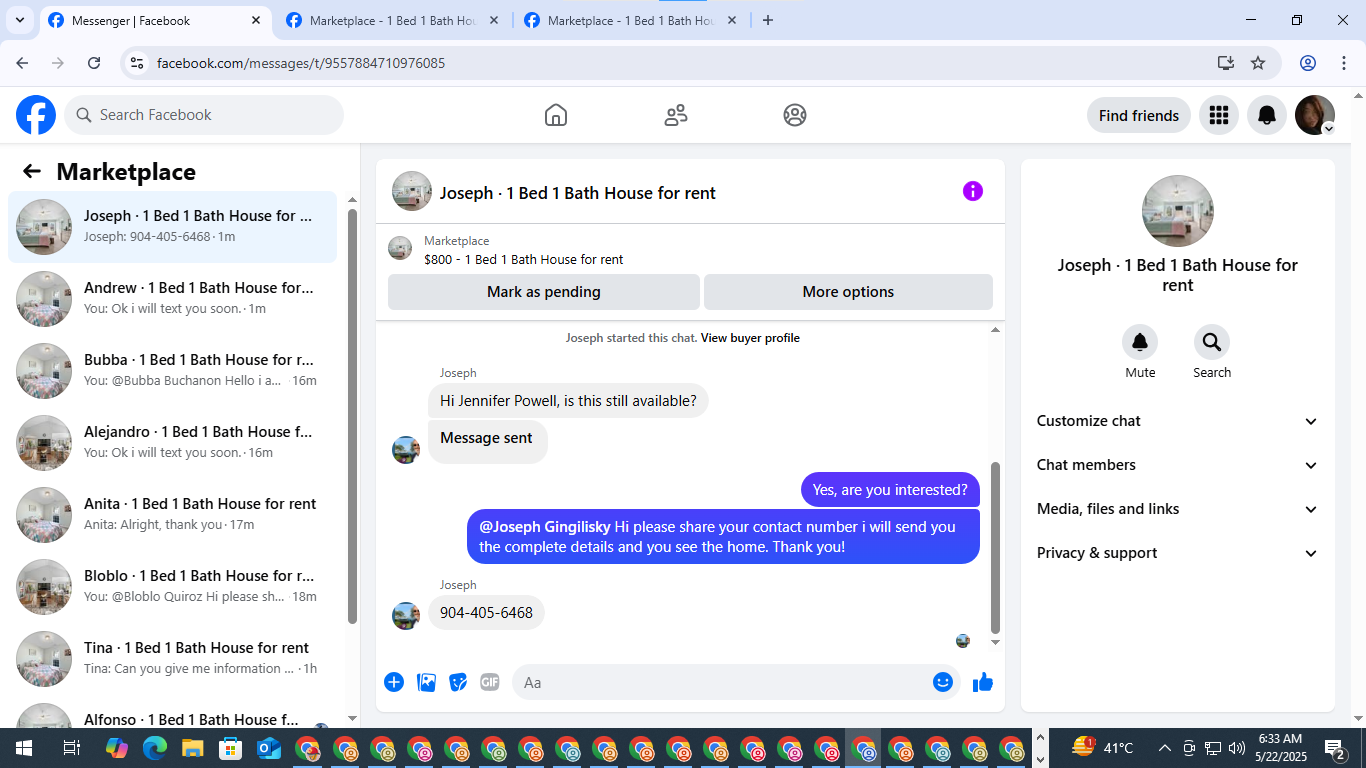
Task: Open the Chrome three-dot menu
Action: pos(1343,63)
